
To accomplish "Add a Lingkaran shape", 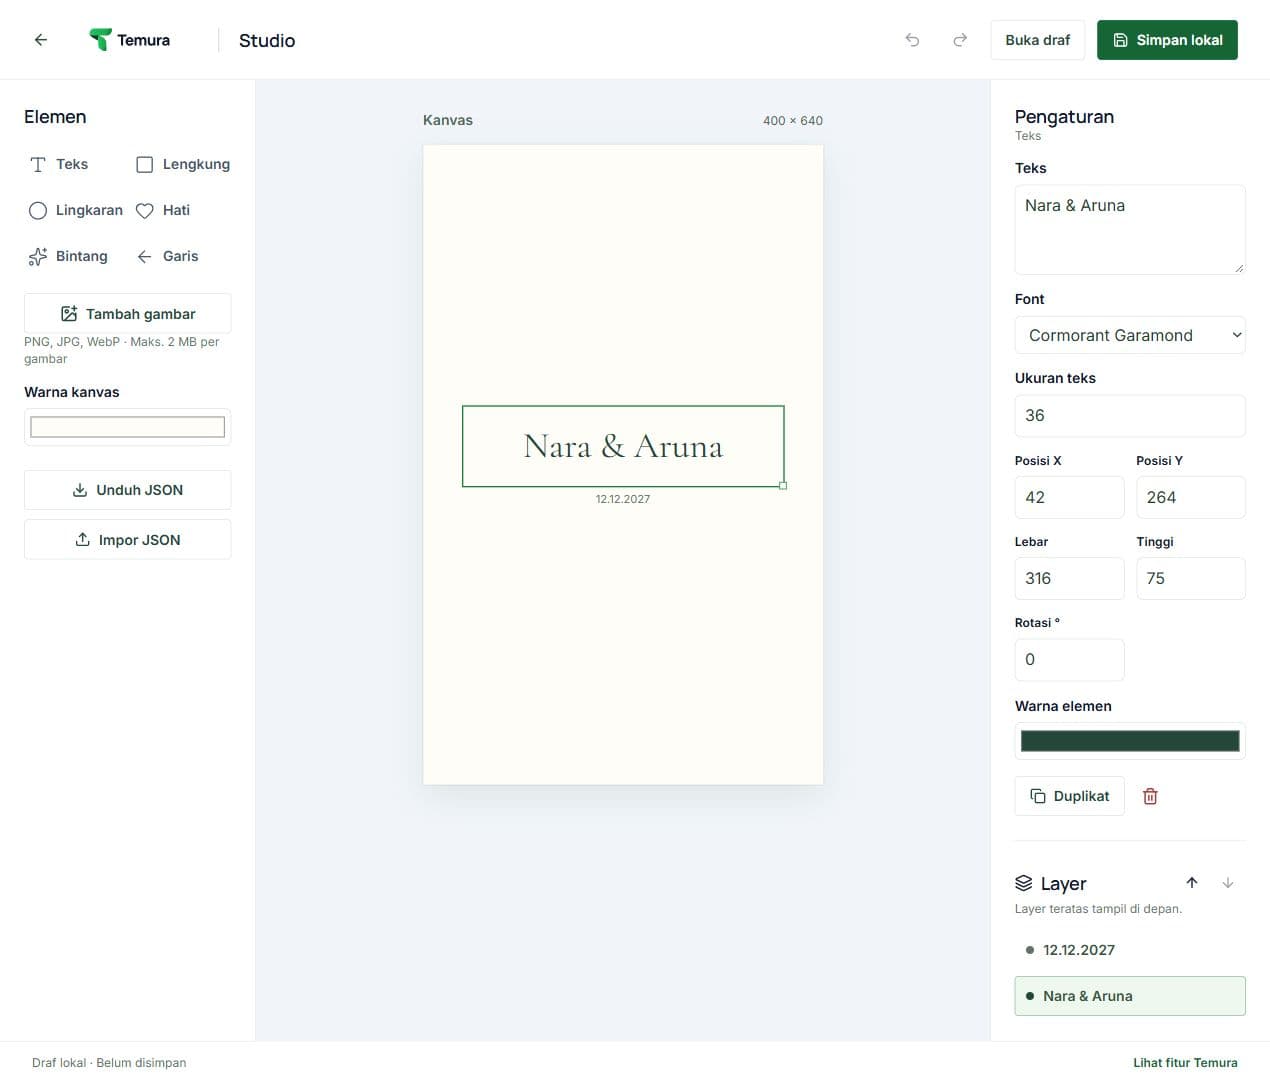I will [76, 210].
